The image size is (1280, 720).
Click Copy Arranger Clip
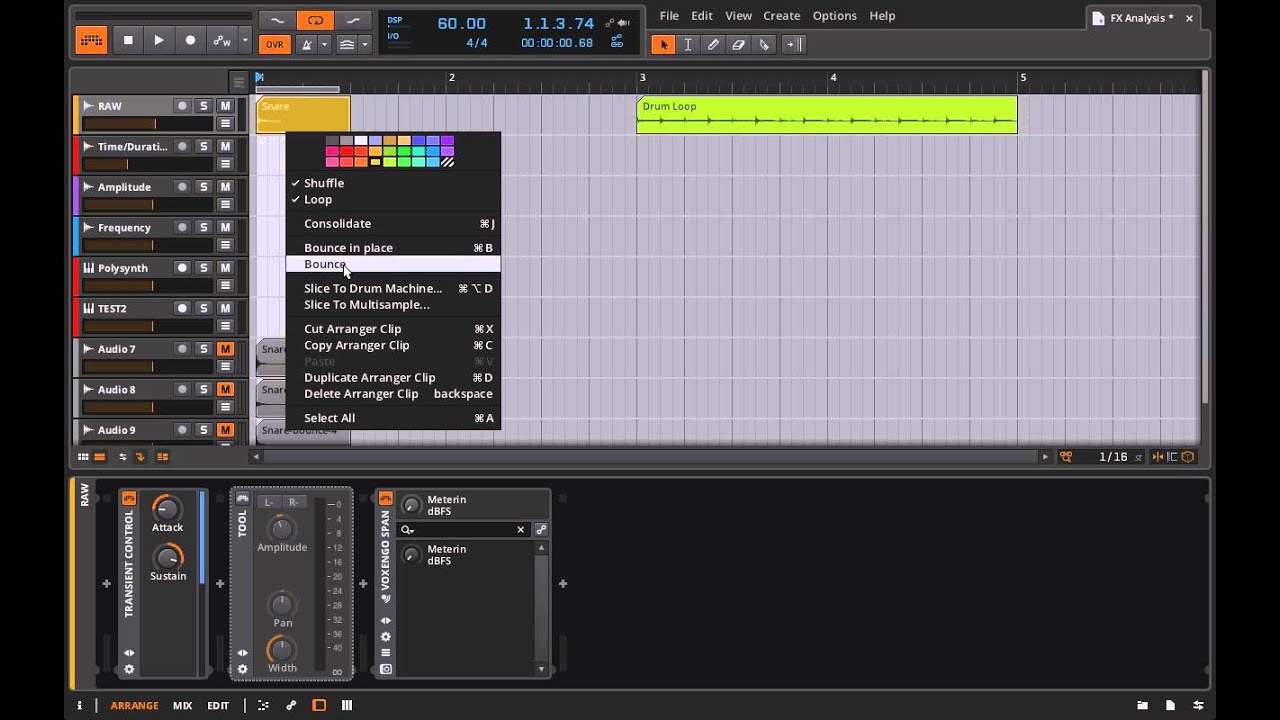click(x=393, y=345)
